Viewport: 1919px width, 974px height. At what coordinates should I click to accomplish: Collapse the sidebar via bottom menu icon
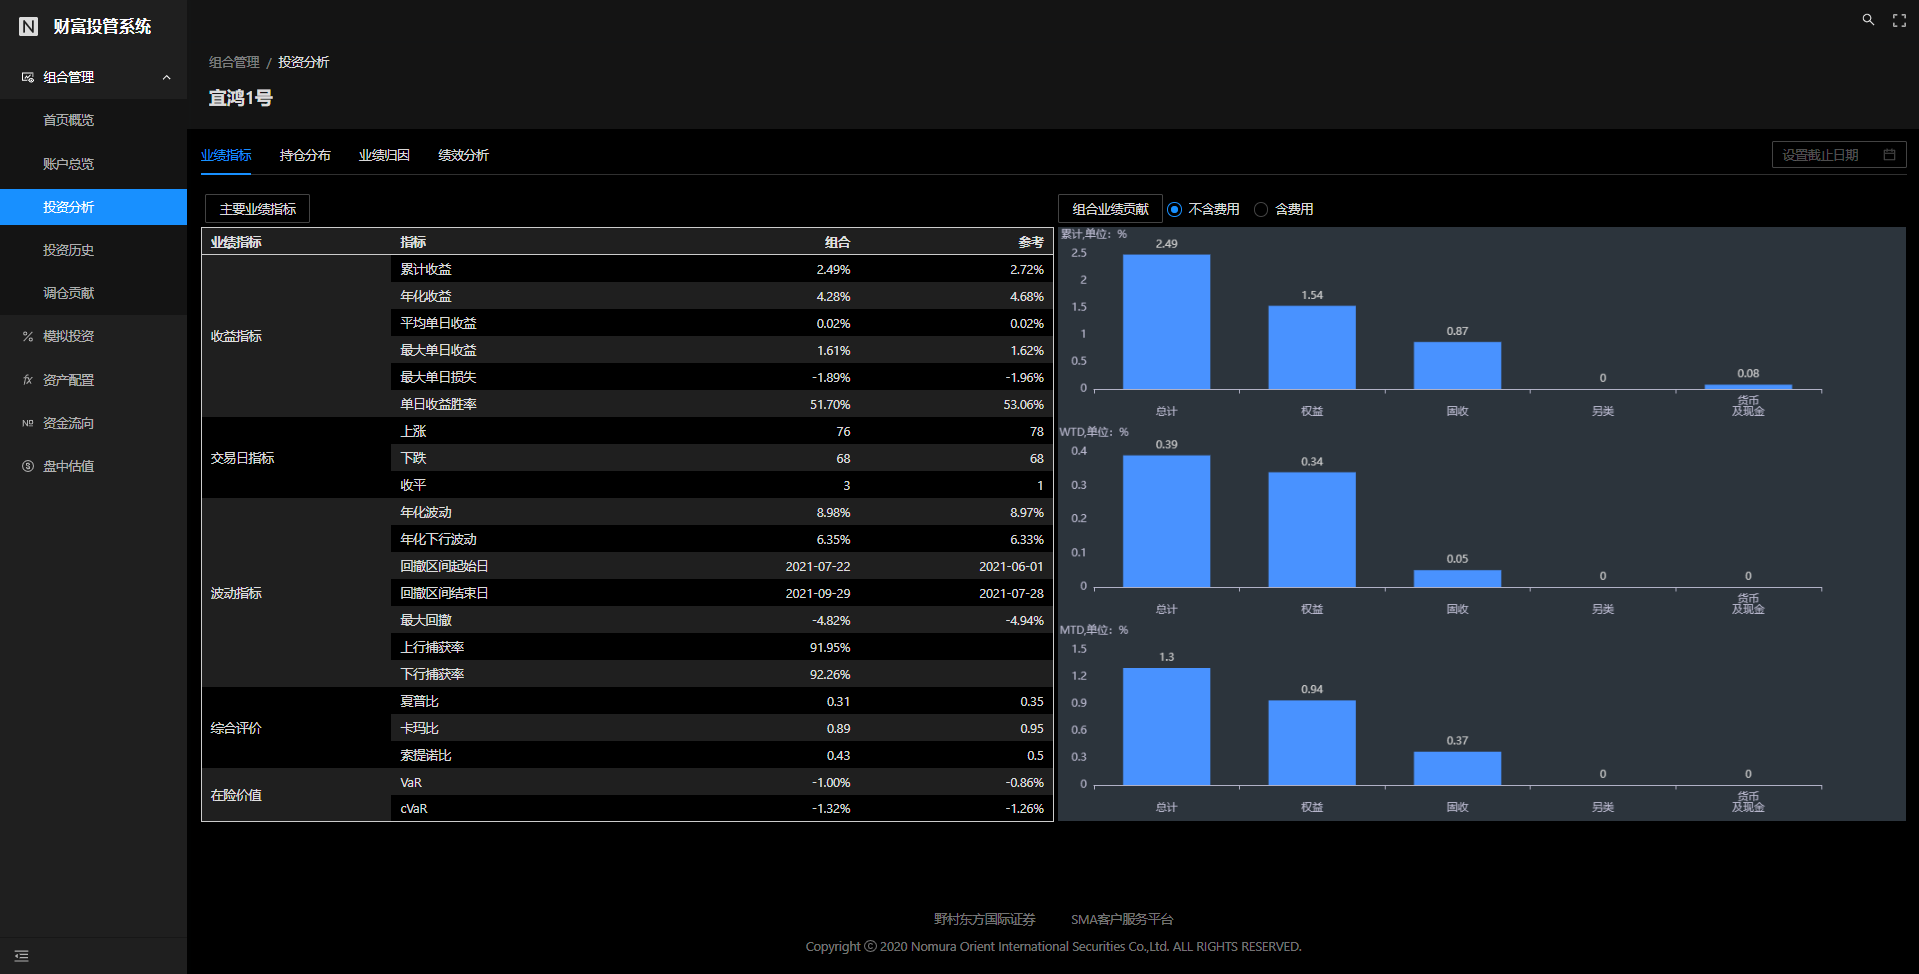(x=22, y=956)
